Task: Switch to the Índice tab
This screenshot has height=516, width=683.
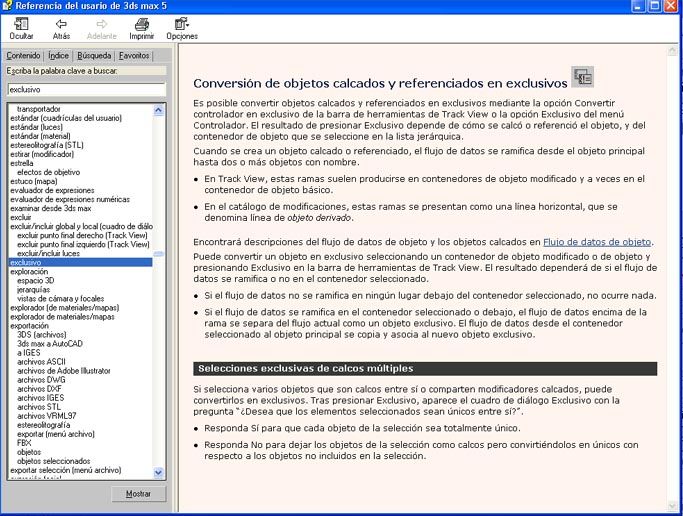Action: (58, 56)
